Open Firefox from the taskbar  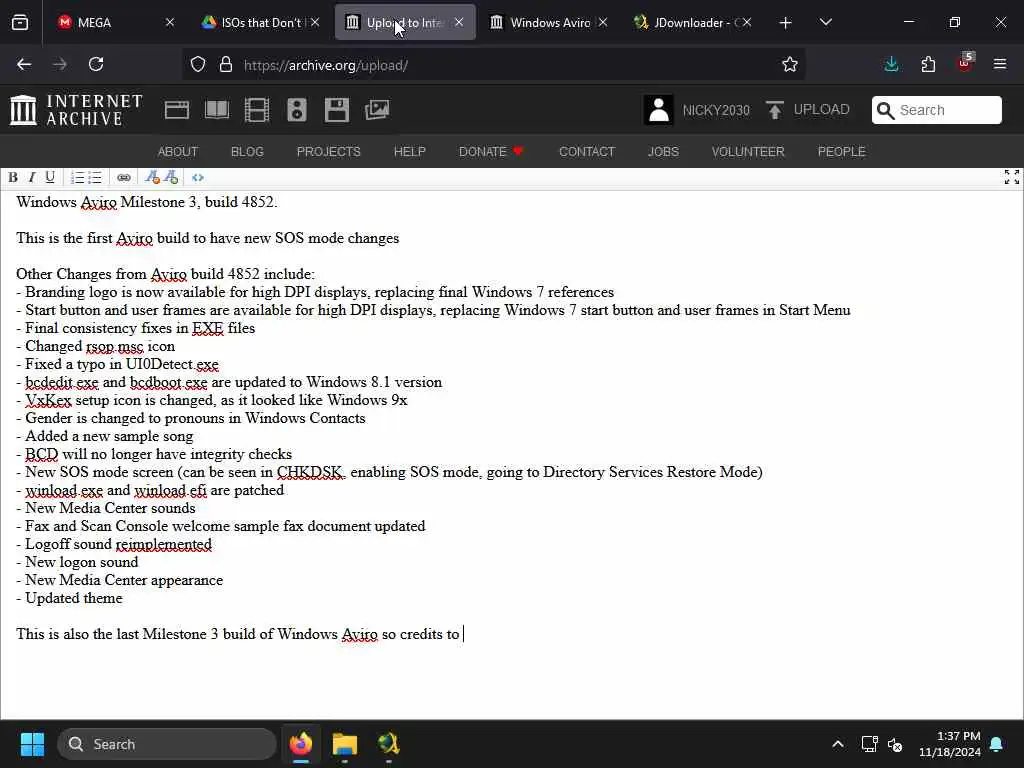tap(301, 744)
